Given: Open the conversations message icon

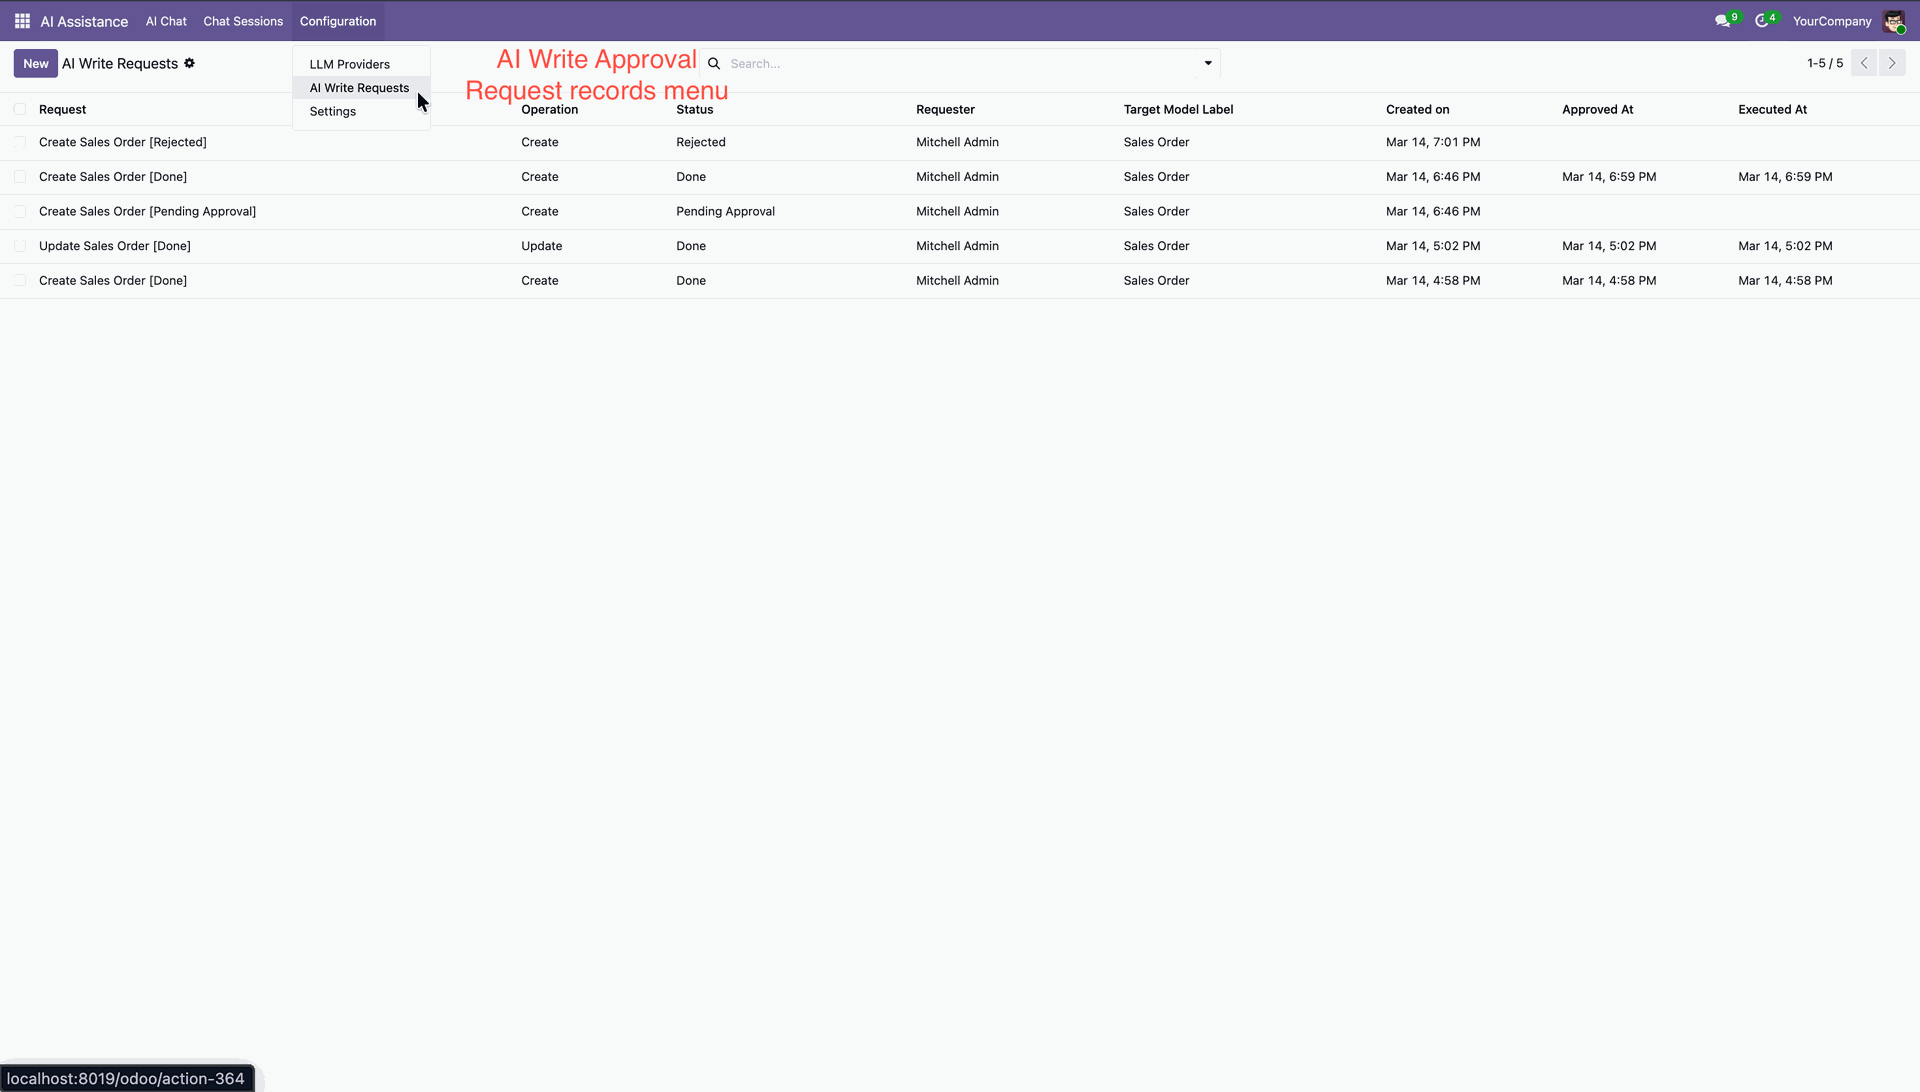Looking at the screenshot, I should point(1722,21).
